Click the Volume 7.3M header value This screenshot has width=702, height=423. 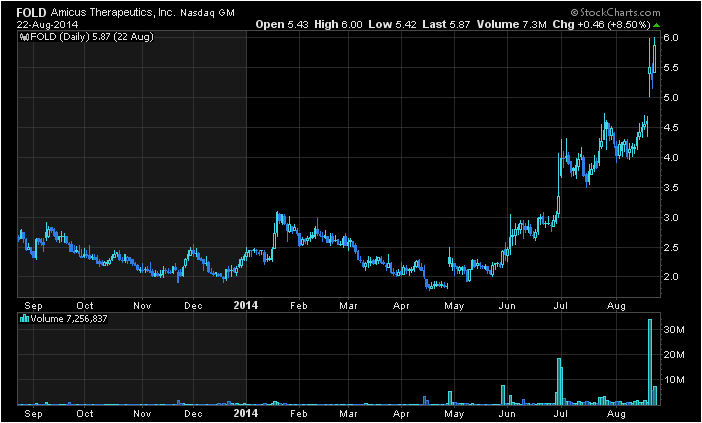point(512,25)
